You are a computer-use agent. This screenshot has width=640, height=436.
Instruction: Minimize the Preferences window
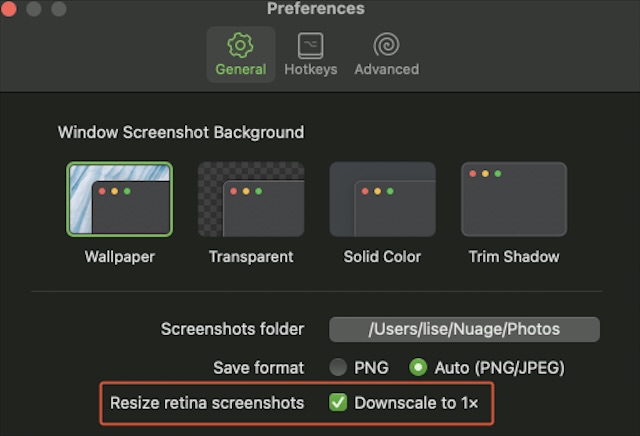(37, 10)
